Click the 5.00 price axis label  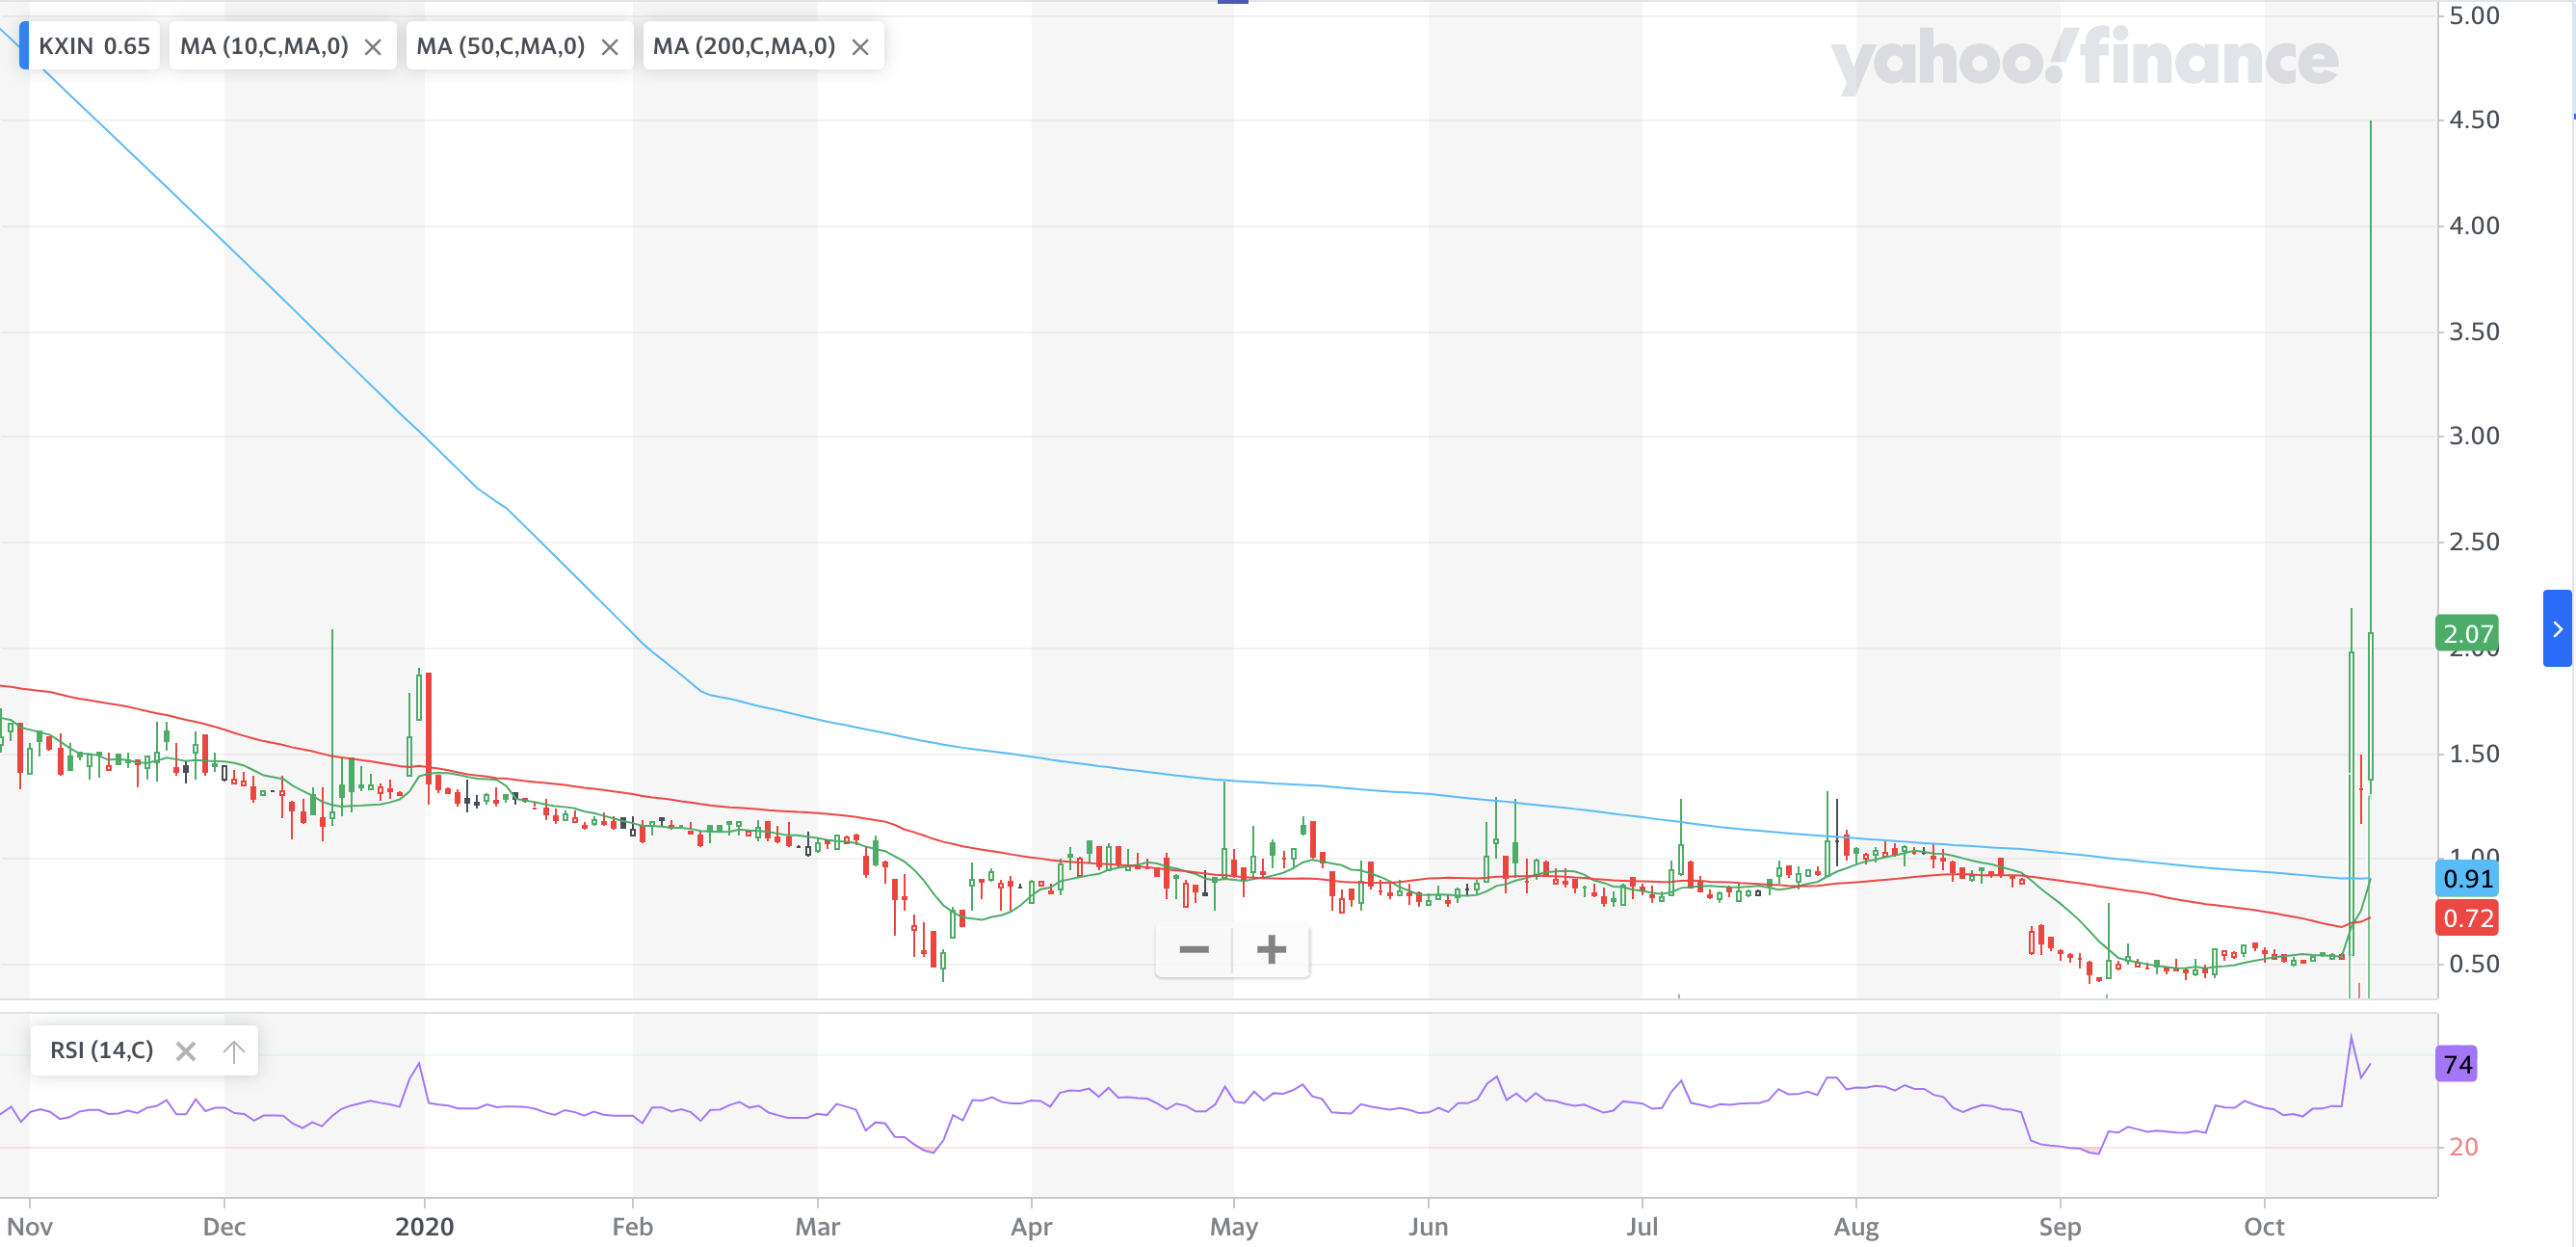[x=2474, y=16]
